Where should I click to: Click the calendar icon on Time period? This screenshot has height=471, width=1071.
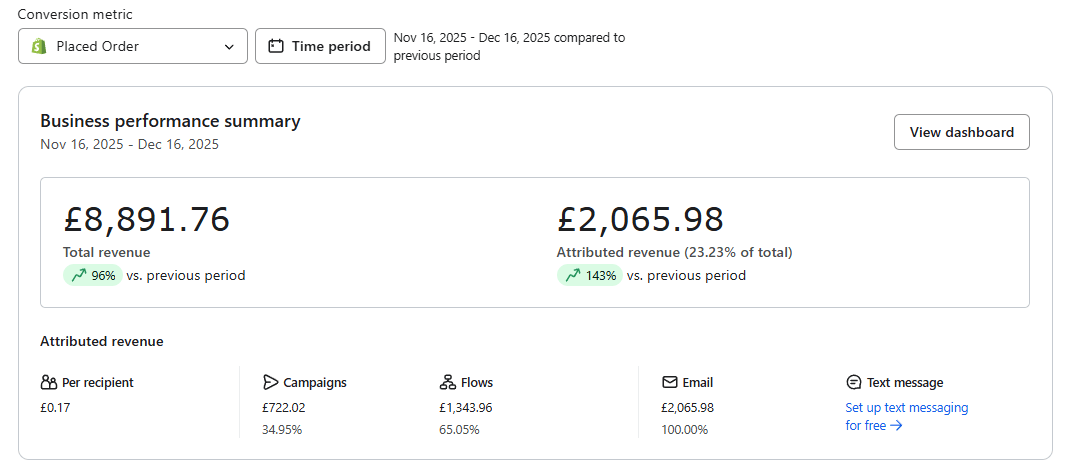click(x=276, y=46)
